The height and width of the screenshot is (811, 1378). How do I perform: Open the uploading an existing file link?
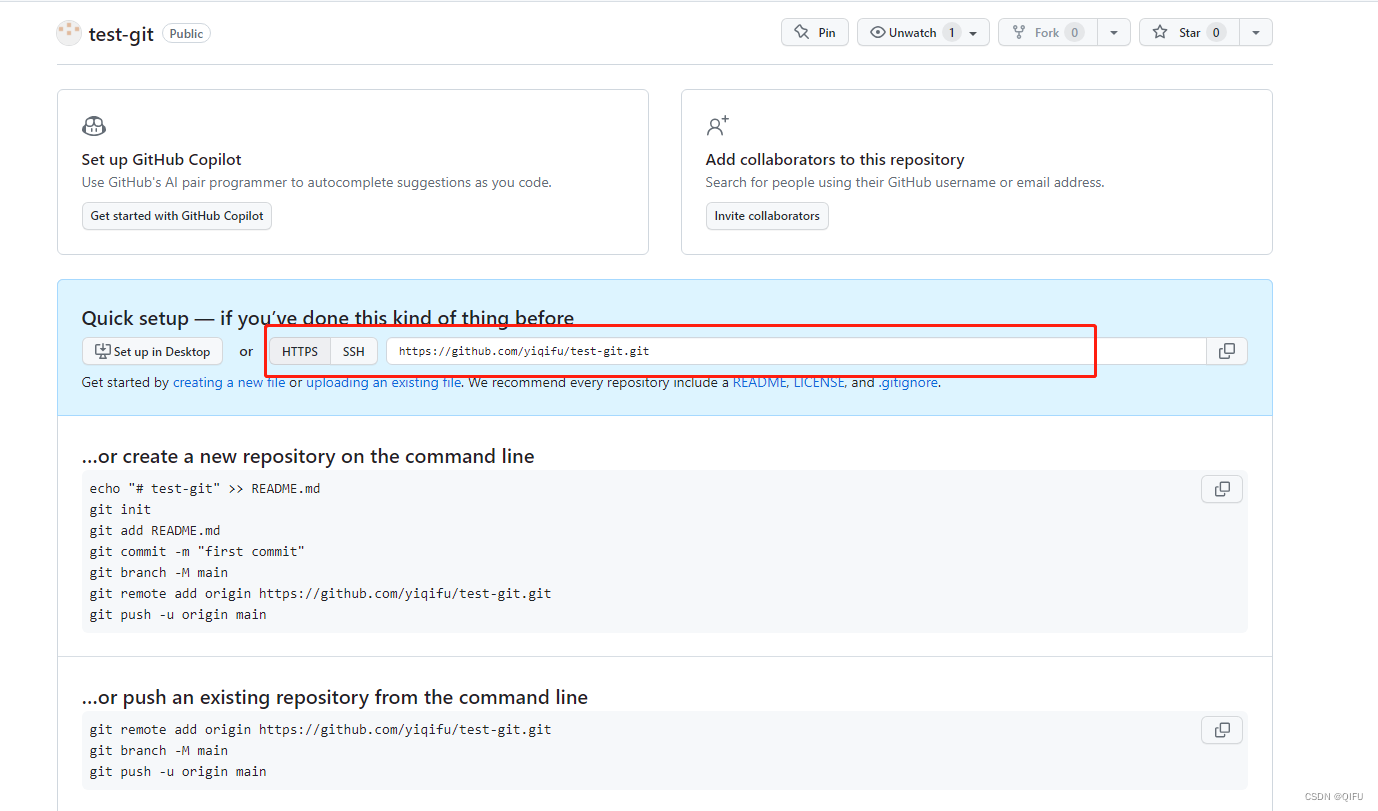(x=384, y=382)
